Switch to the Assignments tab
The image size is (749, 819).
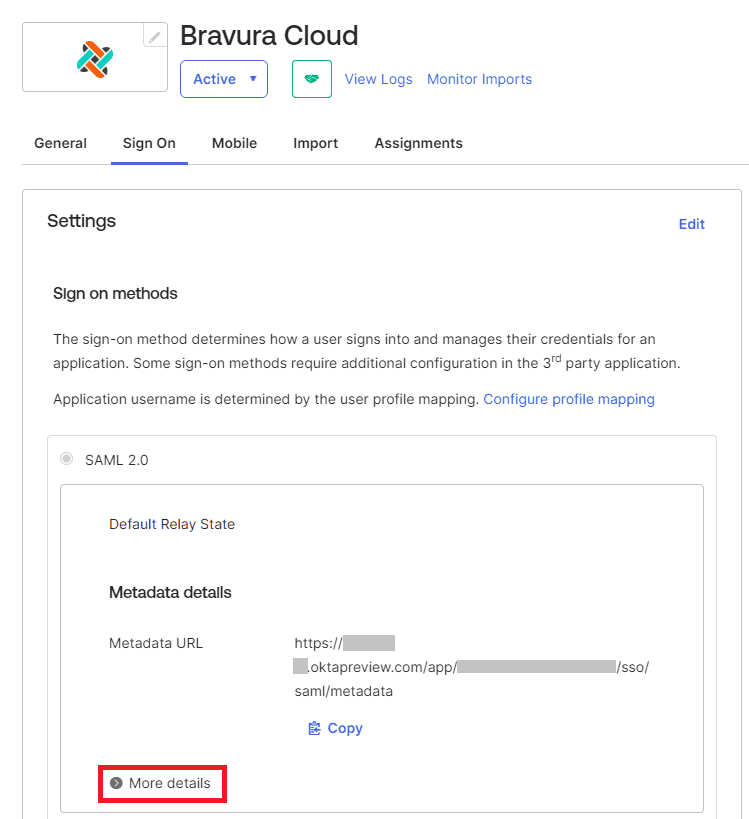pyautogui.click(x=418, y=143)
